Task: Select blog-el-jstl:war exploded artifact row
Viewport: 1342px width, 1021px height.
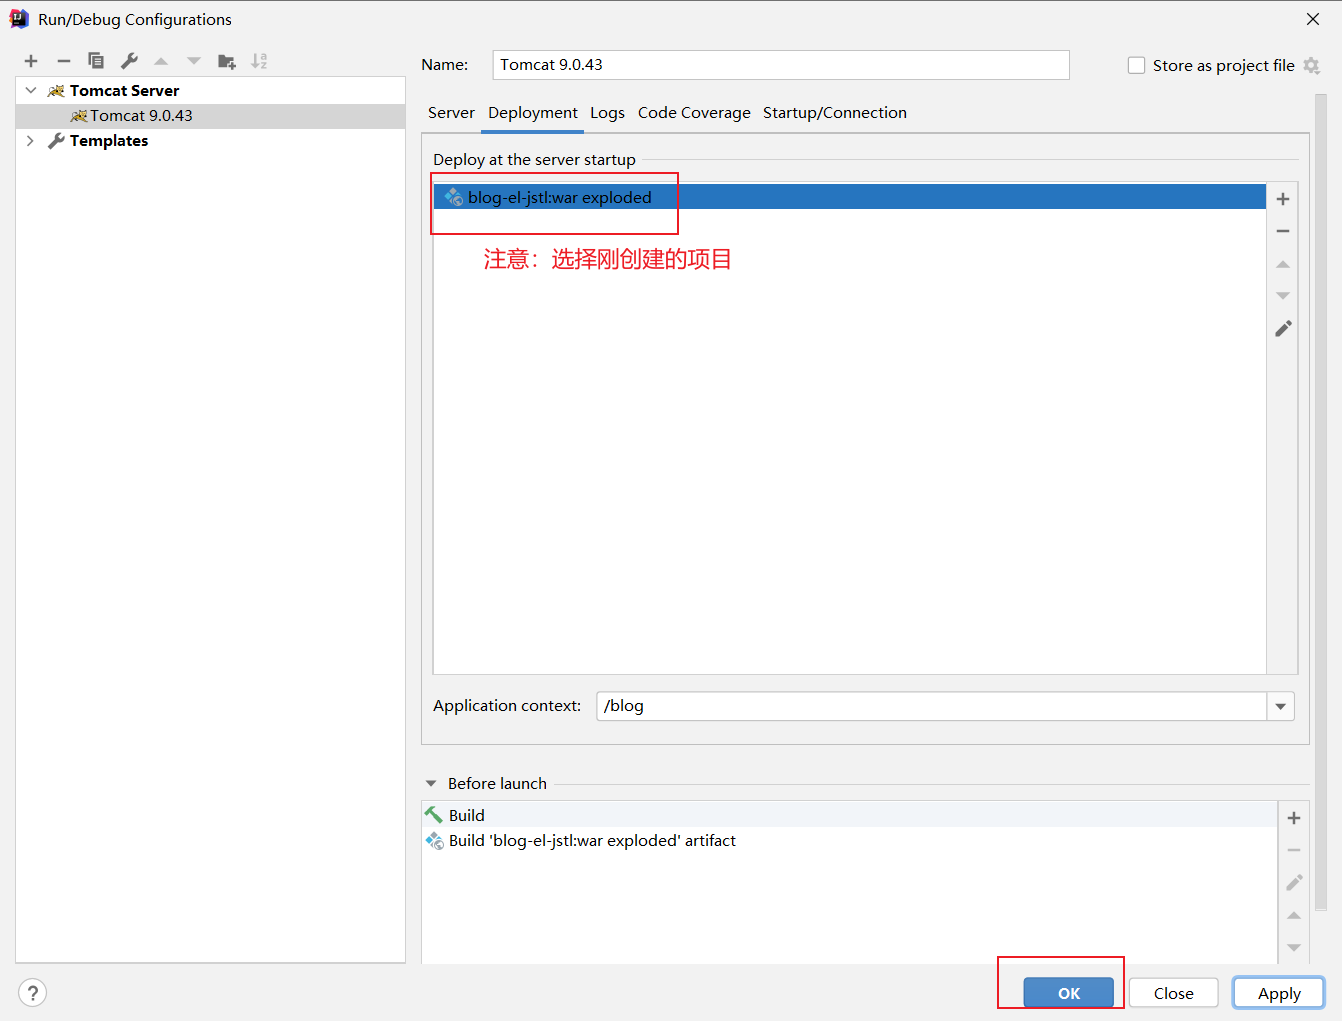Action: click(x=850, y=197)
